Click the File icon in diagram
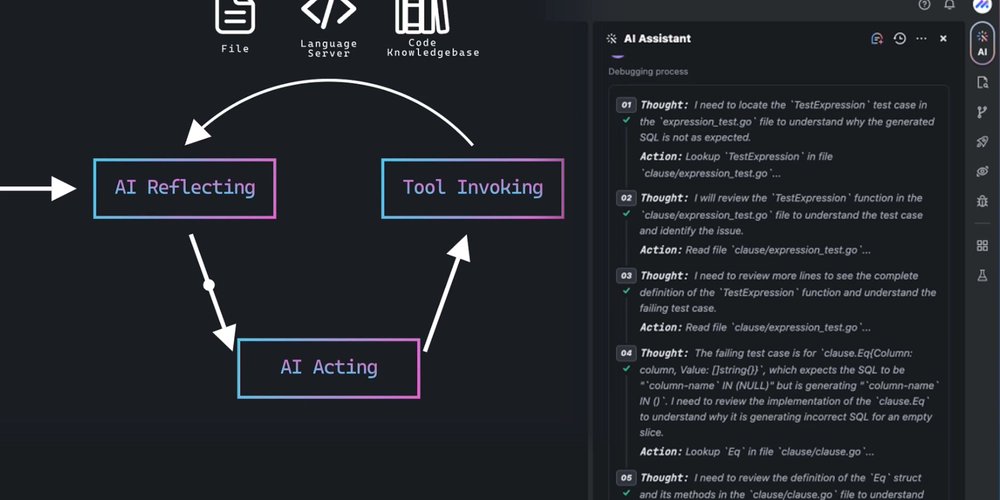The height and width of the screenshot is (500, 1000). pos(235,16)
